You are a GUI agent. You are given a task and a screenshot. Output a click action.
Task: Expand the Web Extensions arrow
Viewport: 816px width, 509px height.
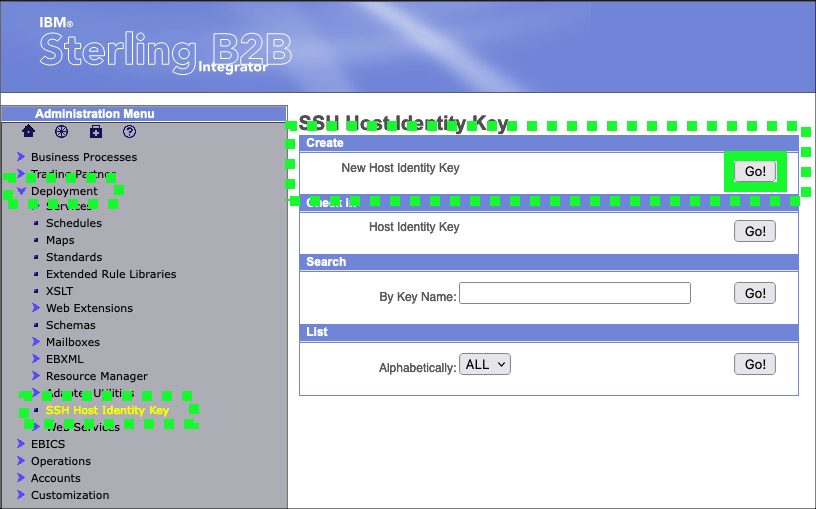click(36, 308)
